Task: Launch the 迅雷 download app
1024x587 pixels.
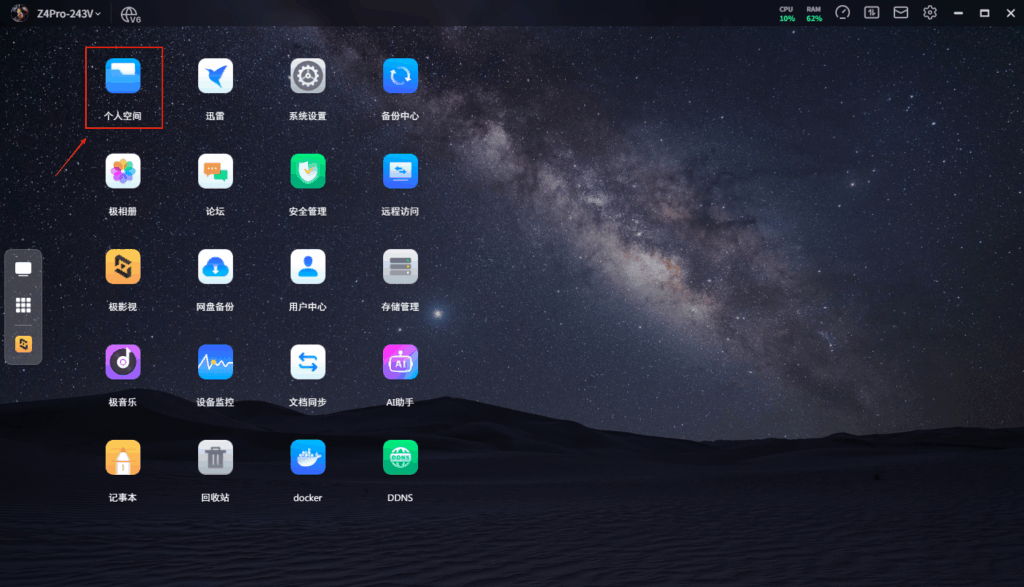Action: tap(215, 76)
